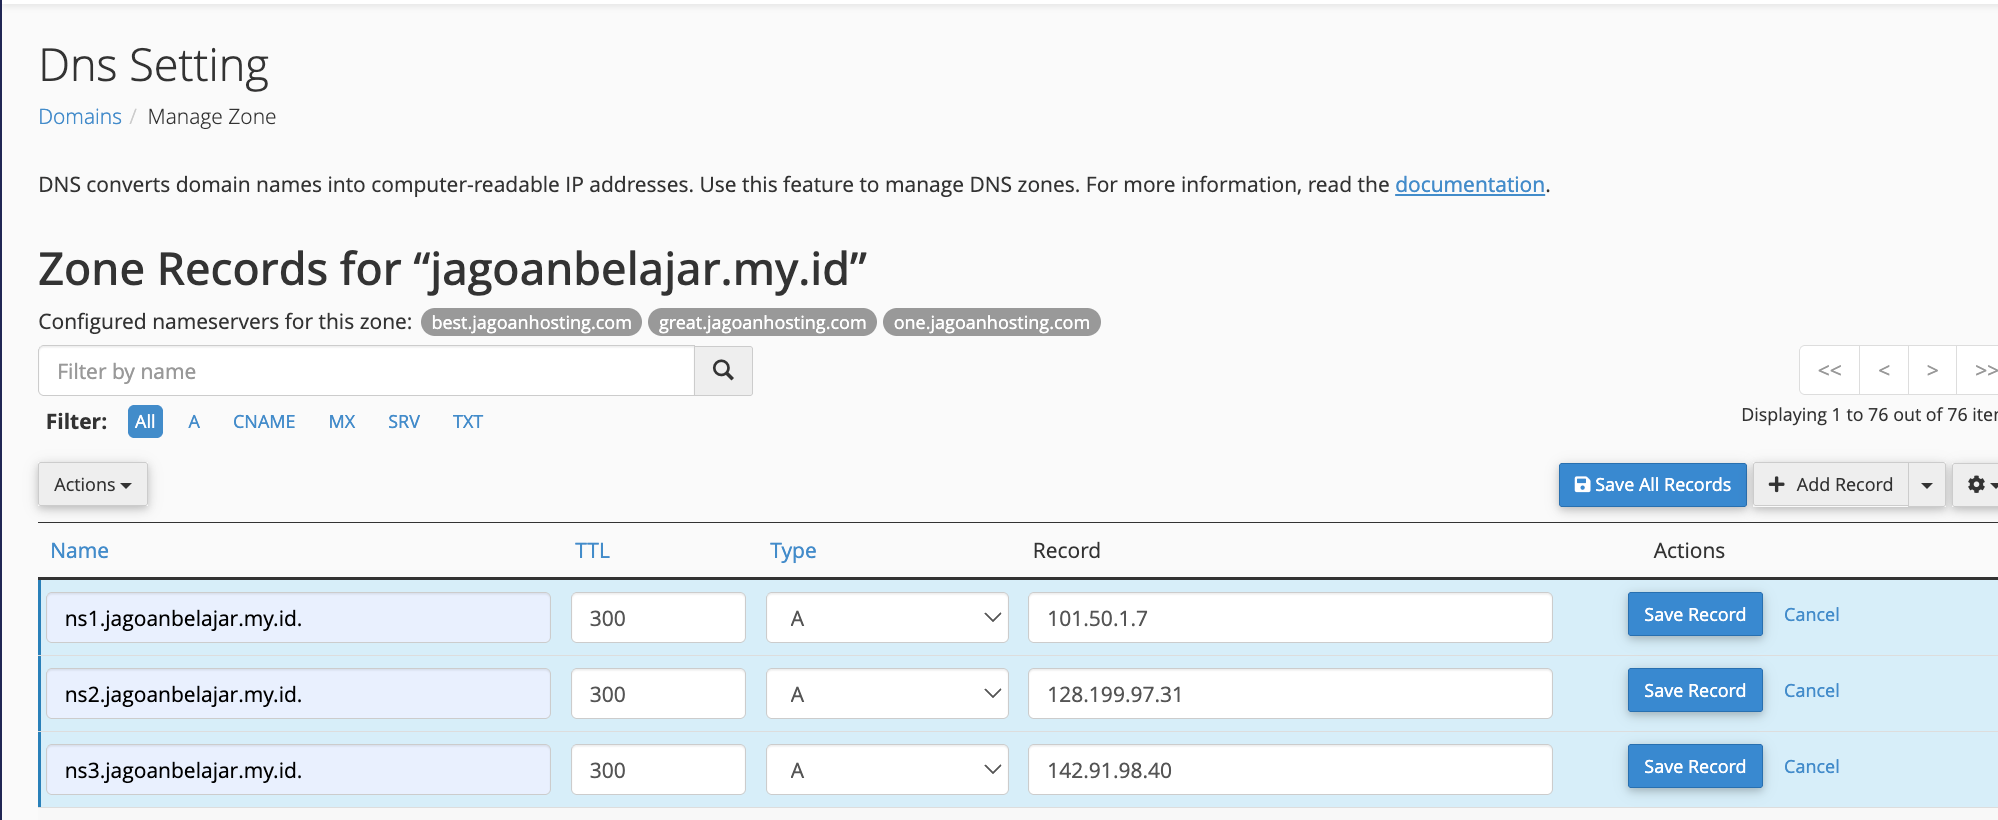Open the documentation link
The image size is (1998, 820).
click(x=1469, y=185)
